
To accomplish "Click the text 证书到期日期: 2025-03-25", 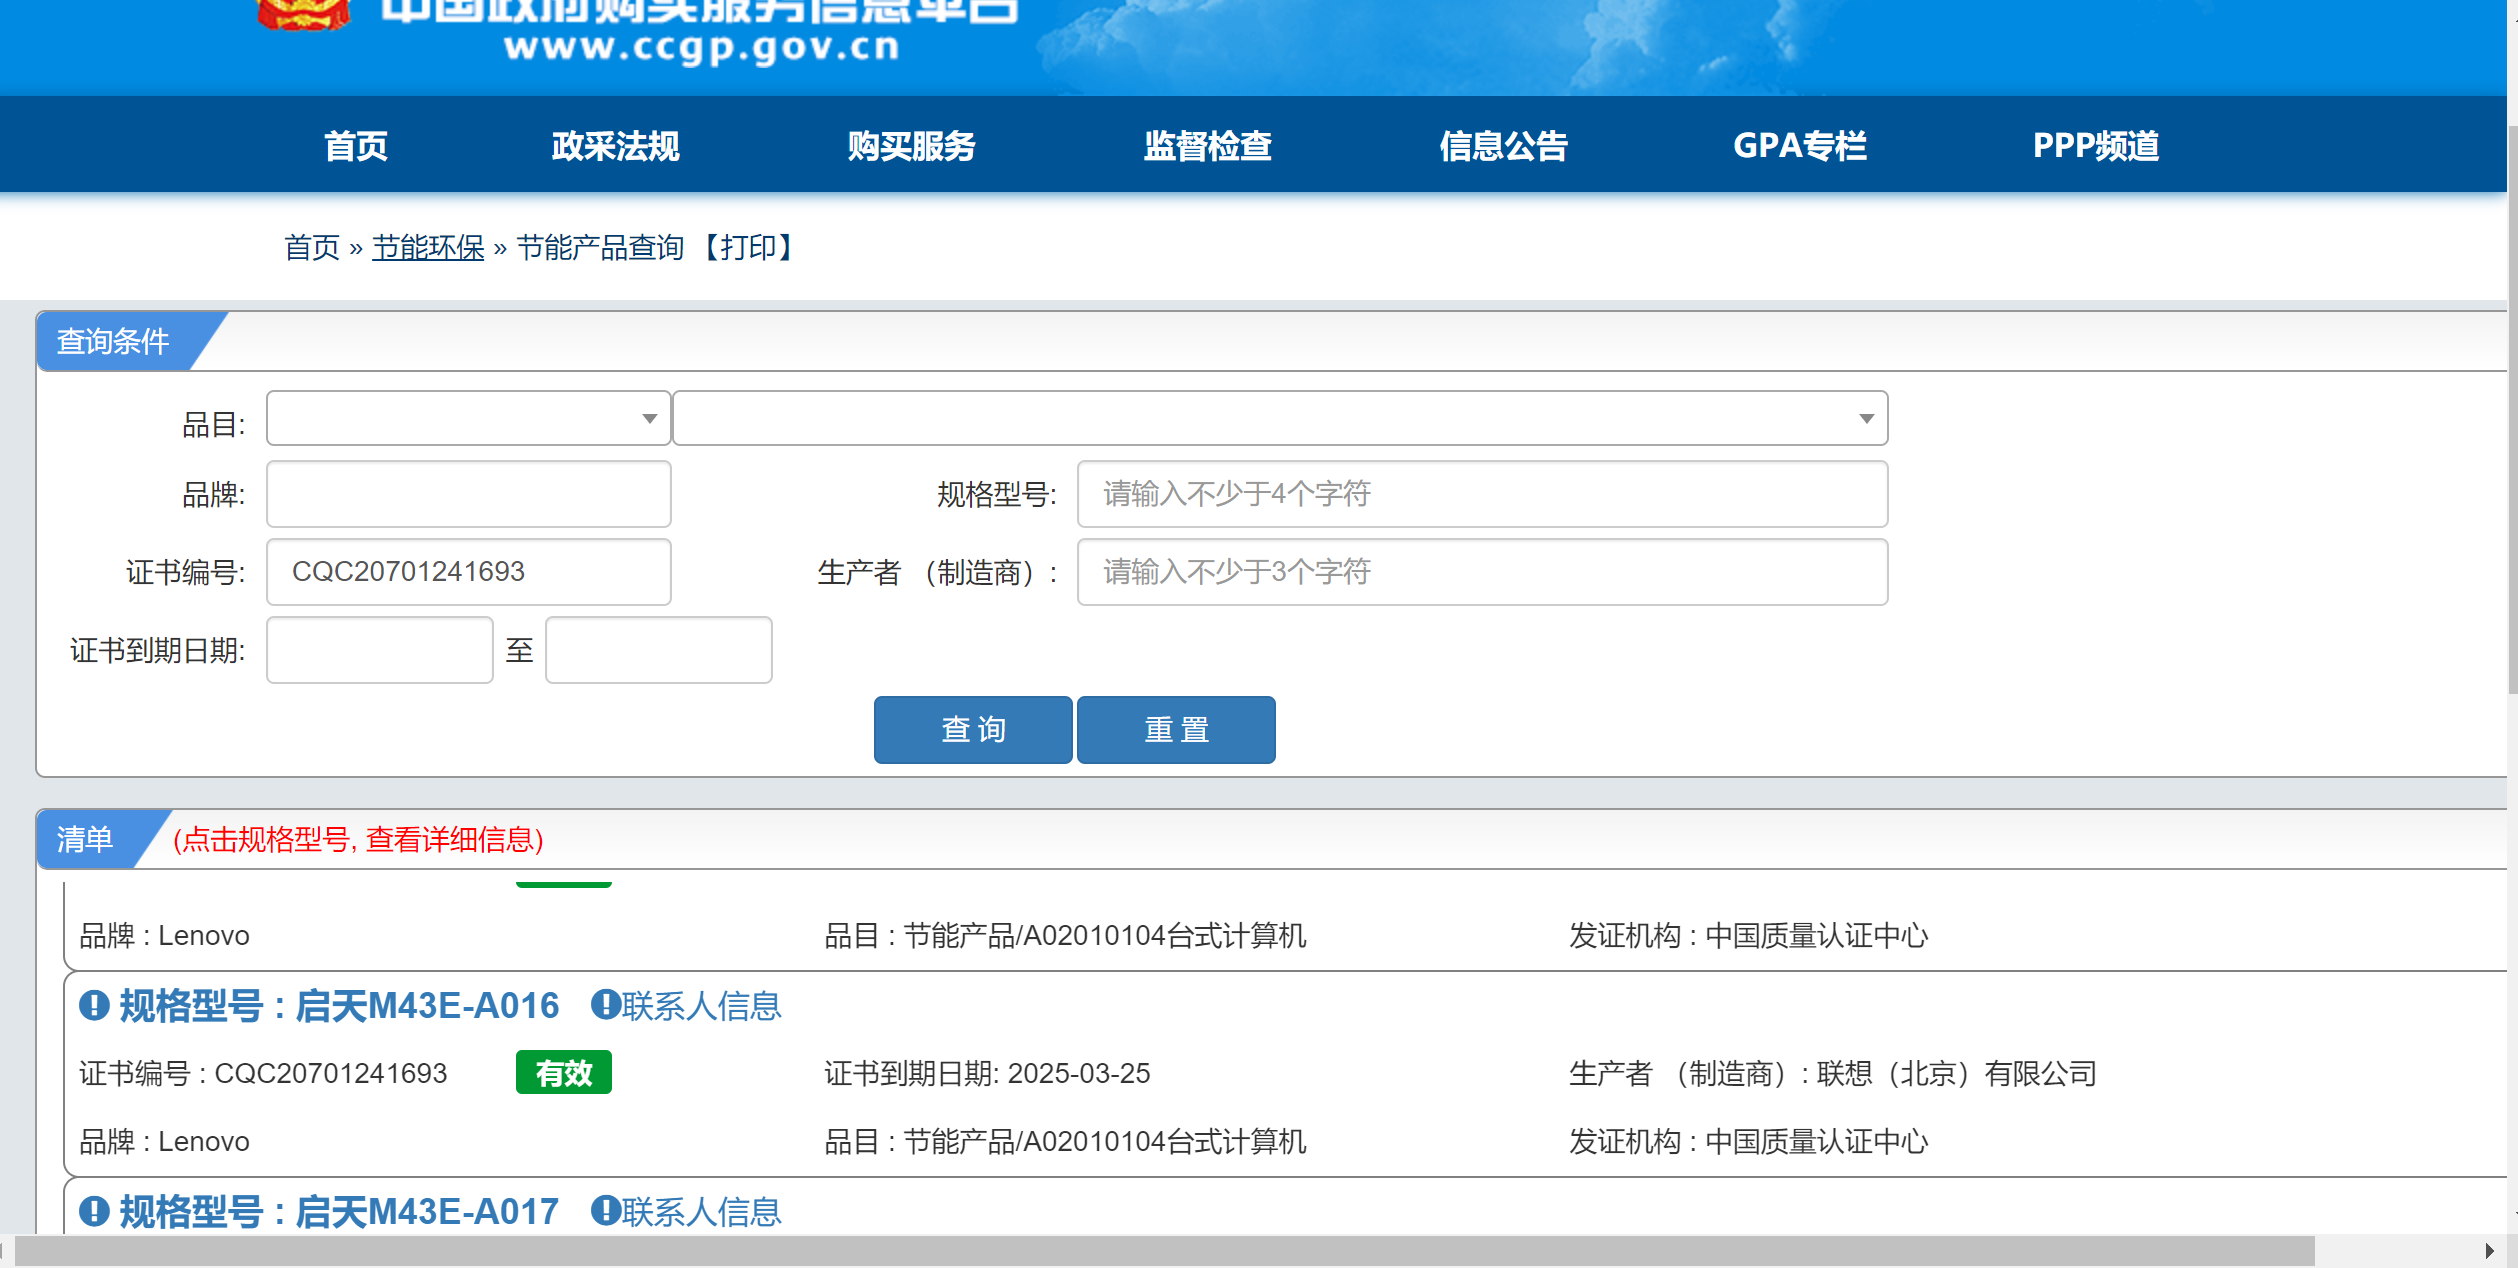I will pos(987,1073).
